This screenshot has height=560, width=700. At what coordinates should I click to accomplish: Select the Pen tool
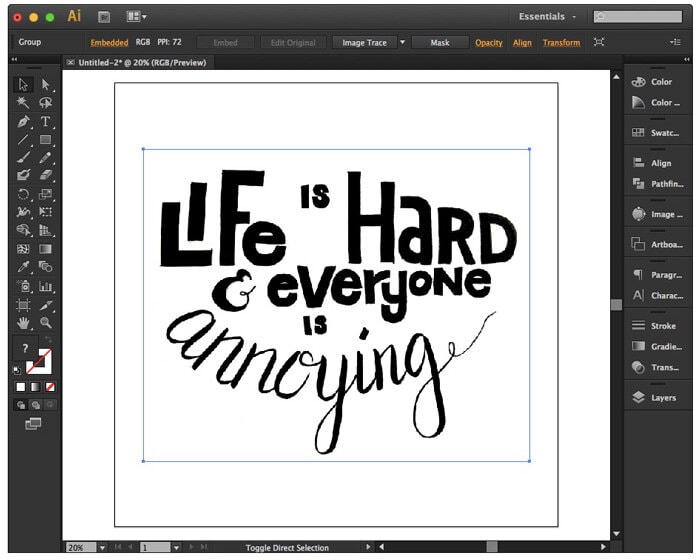(x=23, y=121)
